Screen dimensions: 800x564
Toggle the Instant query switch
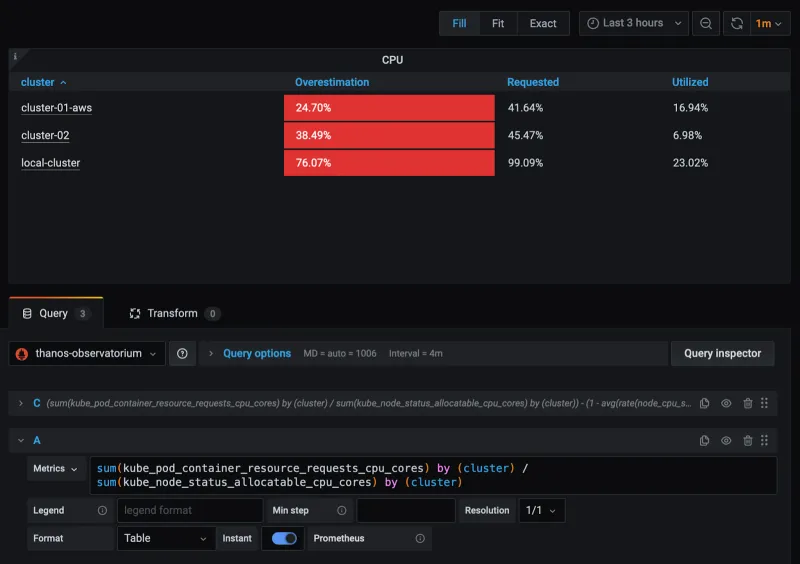point(284,538)
